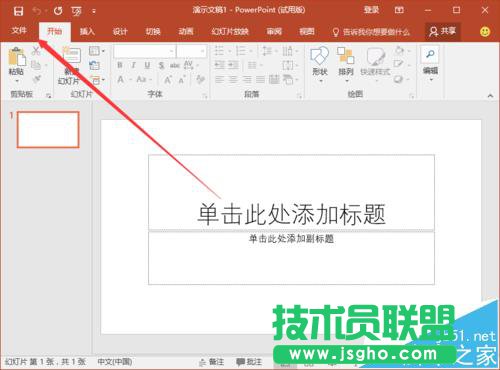Open the Shape Outline pen dropdown
500x370 pixels.
[401, 65]
